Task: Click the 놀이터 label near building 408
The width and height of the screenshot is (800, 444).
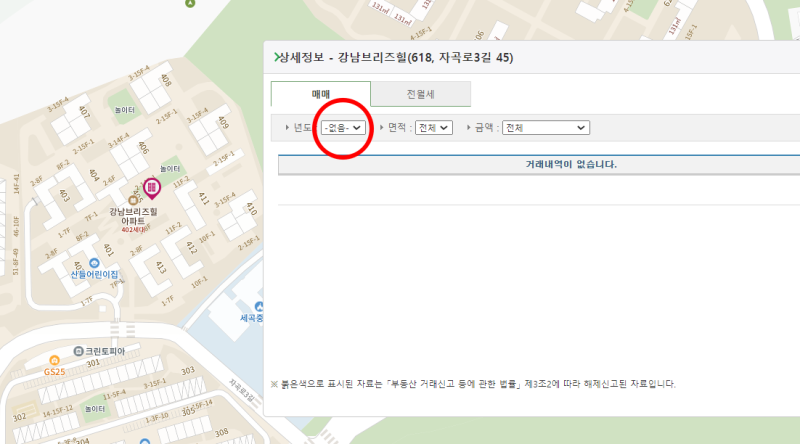Action: click(124, 110)
